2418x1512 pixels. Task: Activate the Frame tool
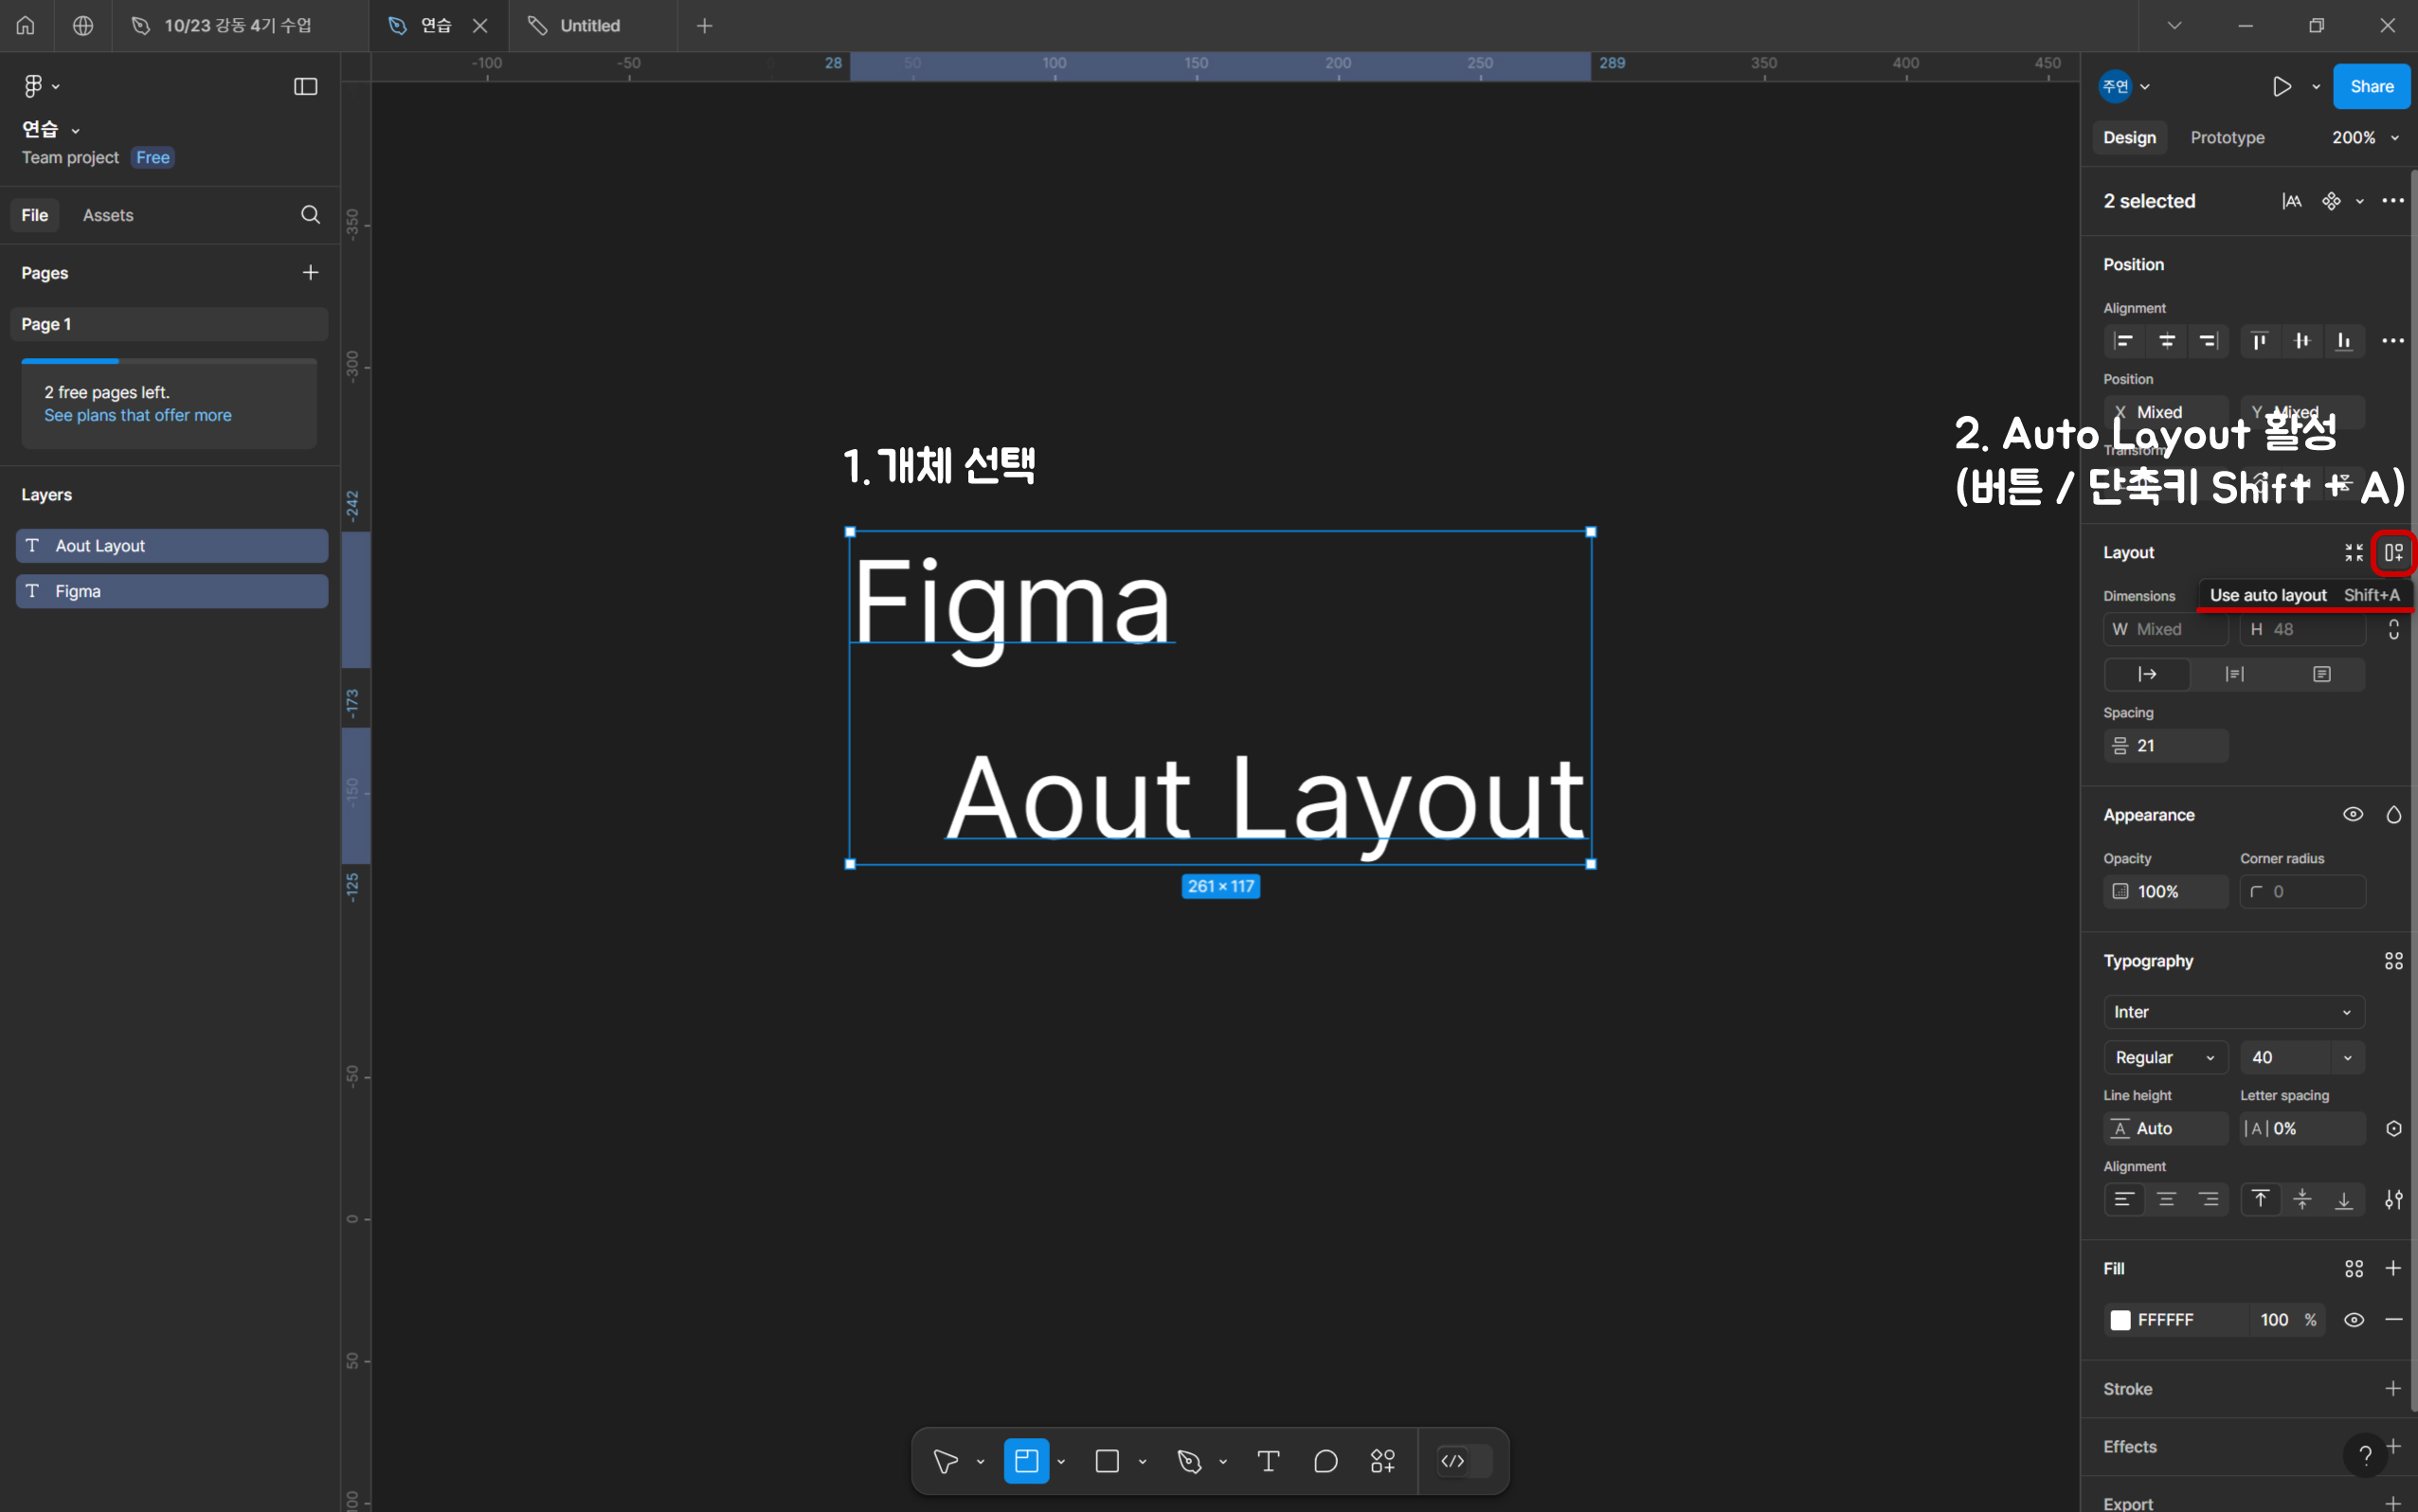[x=1026, y=1461]
